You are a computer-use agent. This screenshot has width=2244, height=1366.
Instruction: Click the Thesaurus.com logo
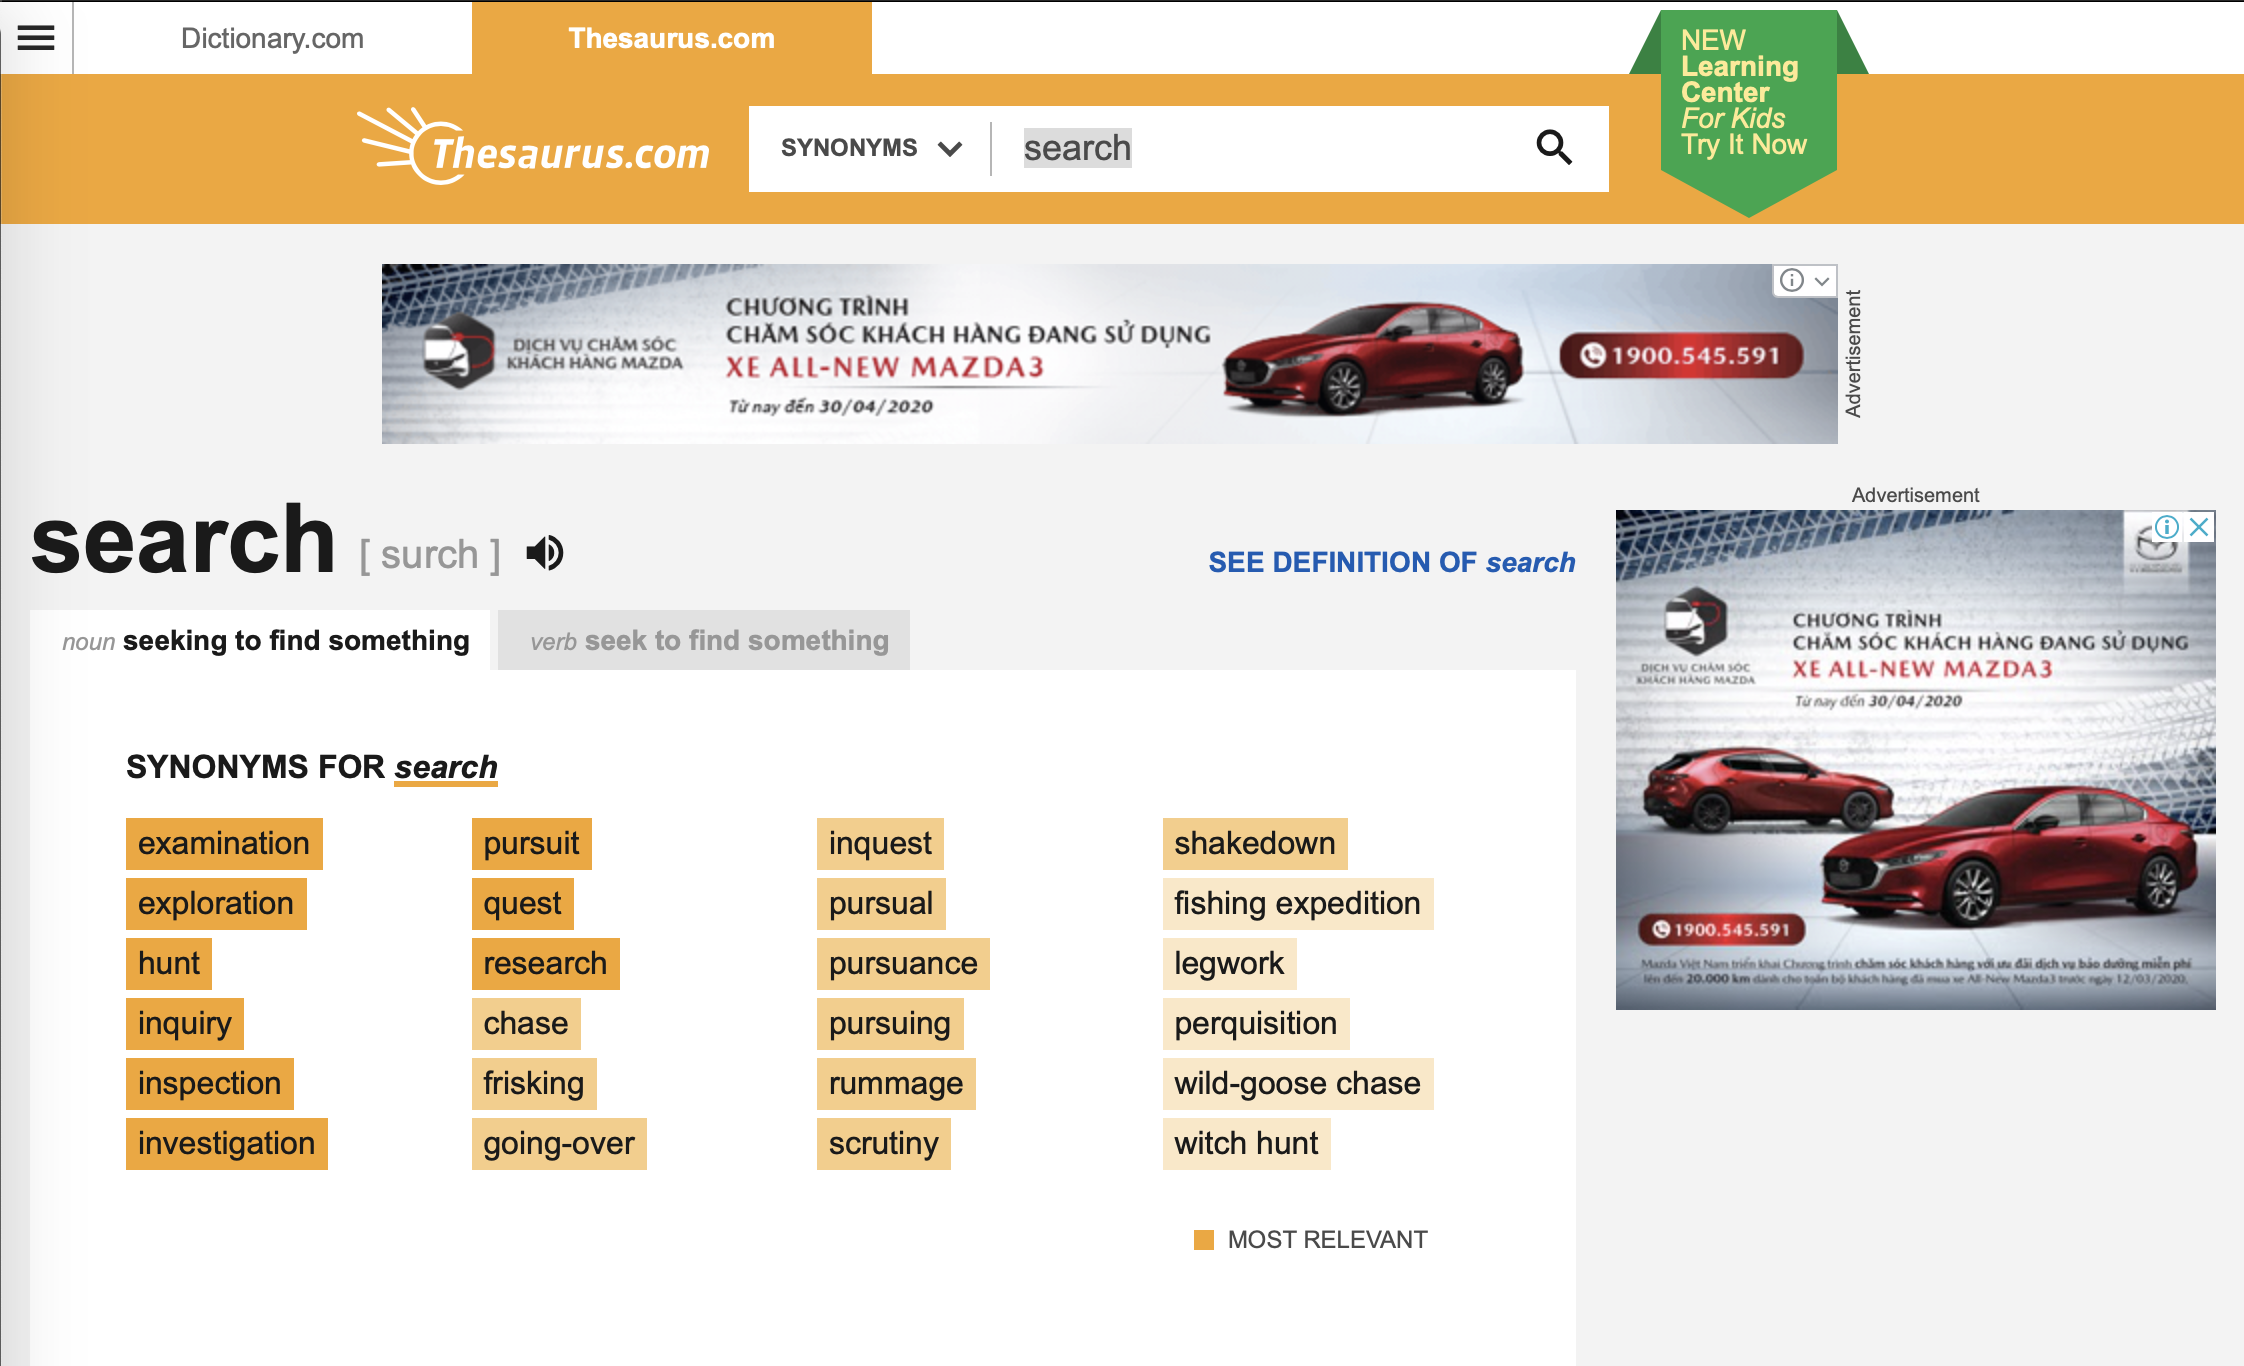coord(533,147)
